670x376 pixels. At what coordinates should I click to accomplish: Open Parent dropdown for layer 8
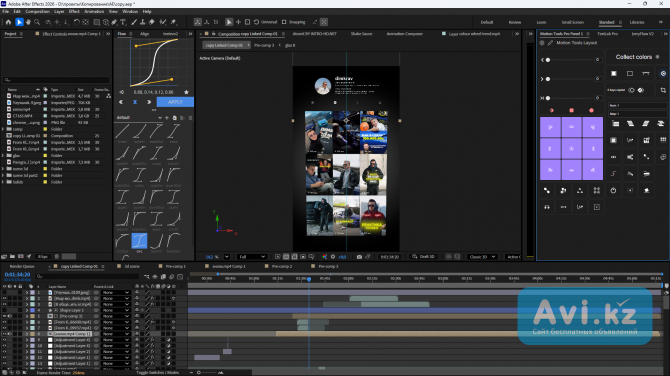[116, 334]
